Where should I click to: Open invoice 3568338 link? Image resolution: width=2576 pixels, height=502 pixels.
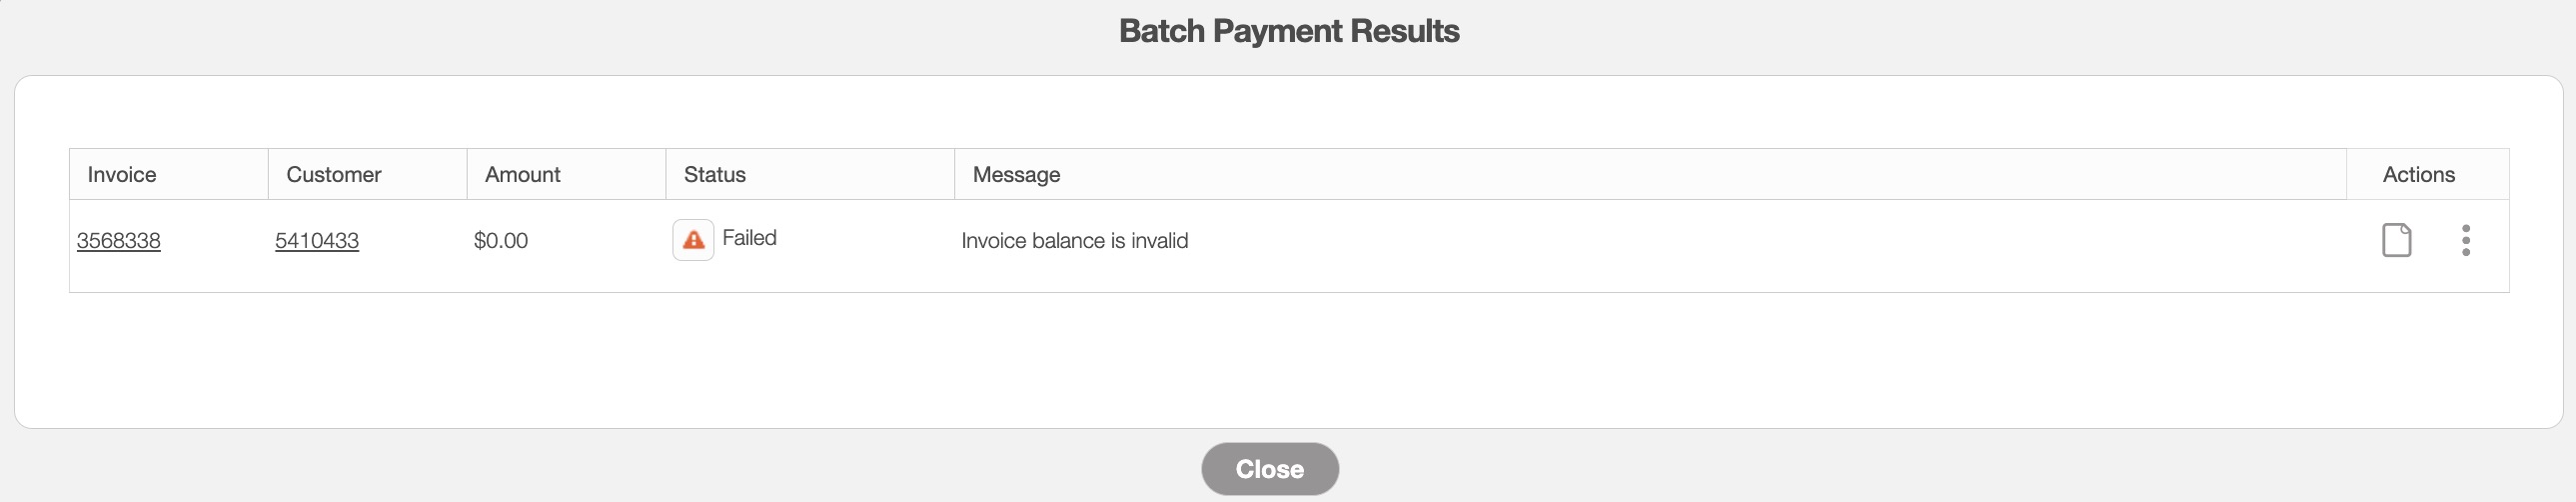118,241
